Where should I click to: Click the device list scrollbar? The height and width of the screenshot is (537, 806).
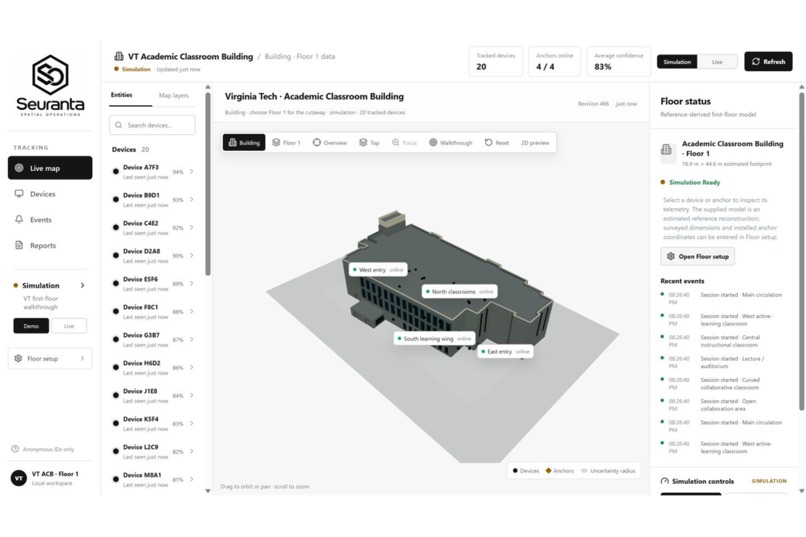coord(208,183)
